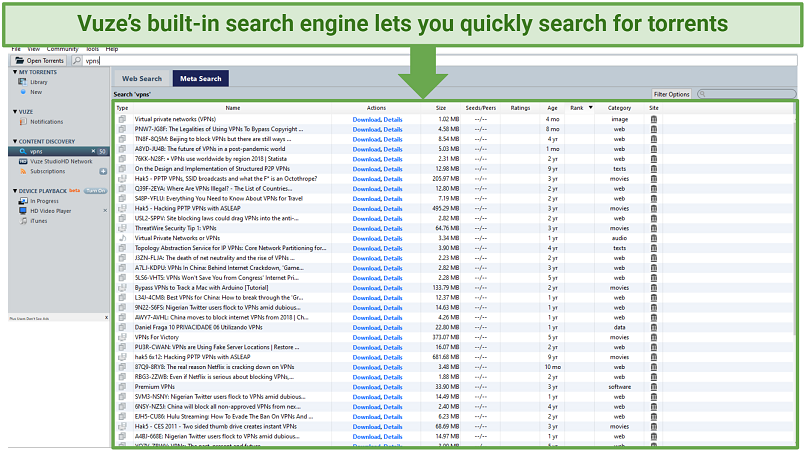Click the audio type icon for 'Virtual Private Networks or VPNs'
806x451 pixels.
point(122,238)
